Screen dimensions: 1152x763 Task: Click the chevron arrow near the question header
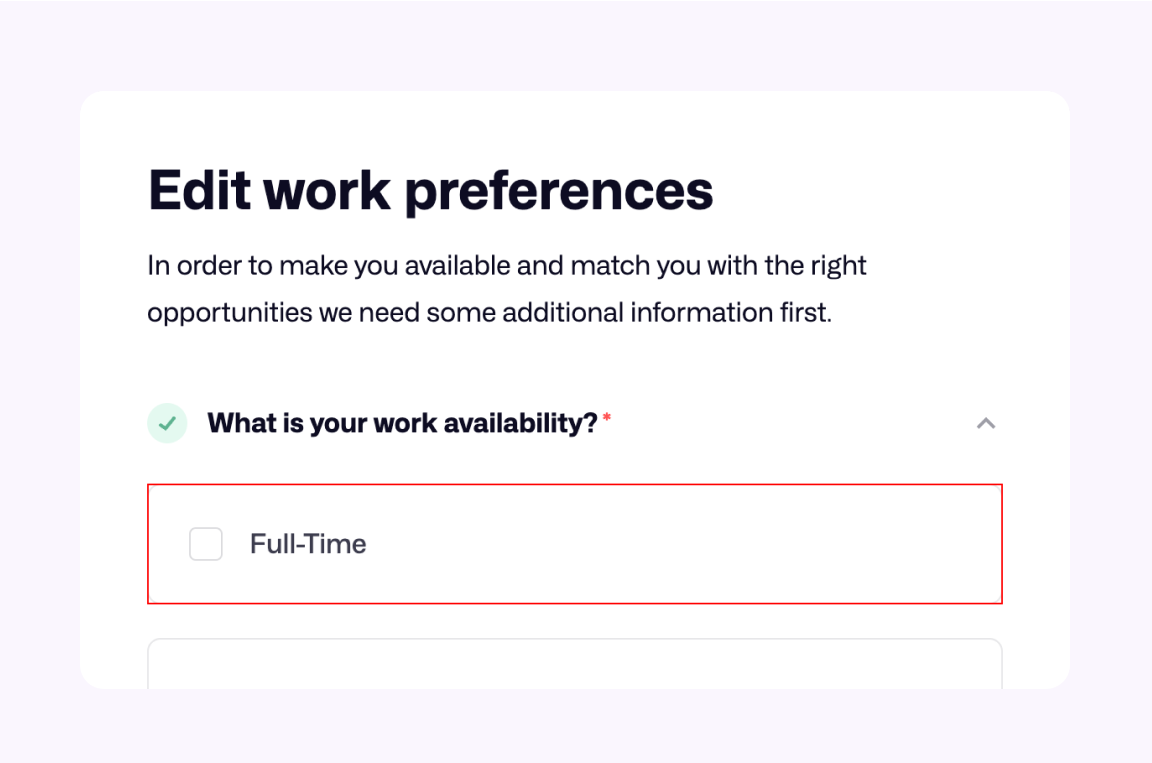tap(986, 423)
